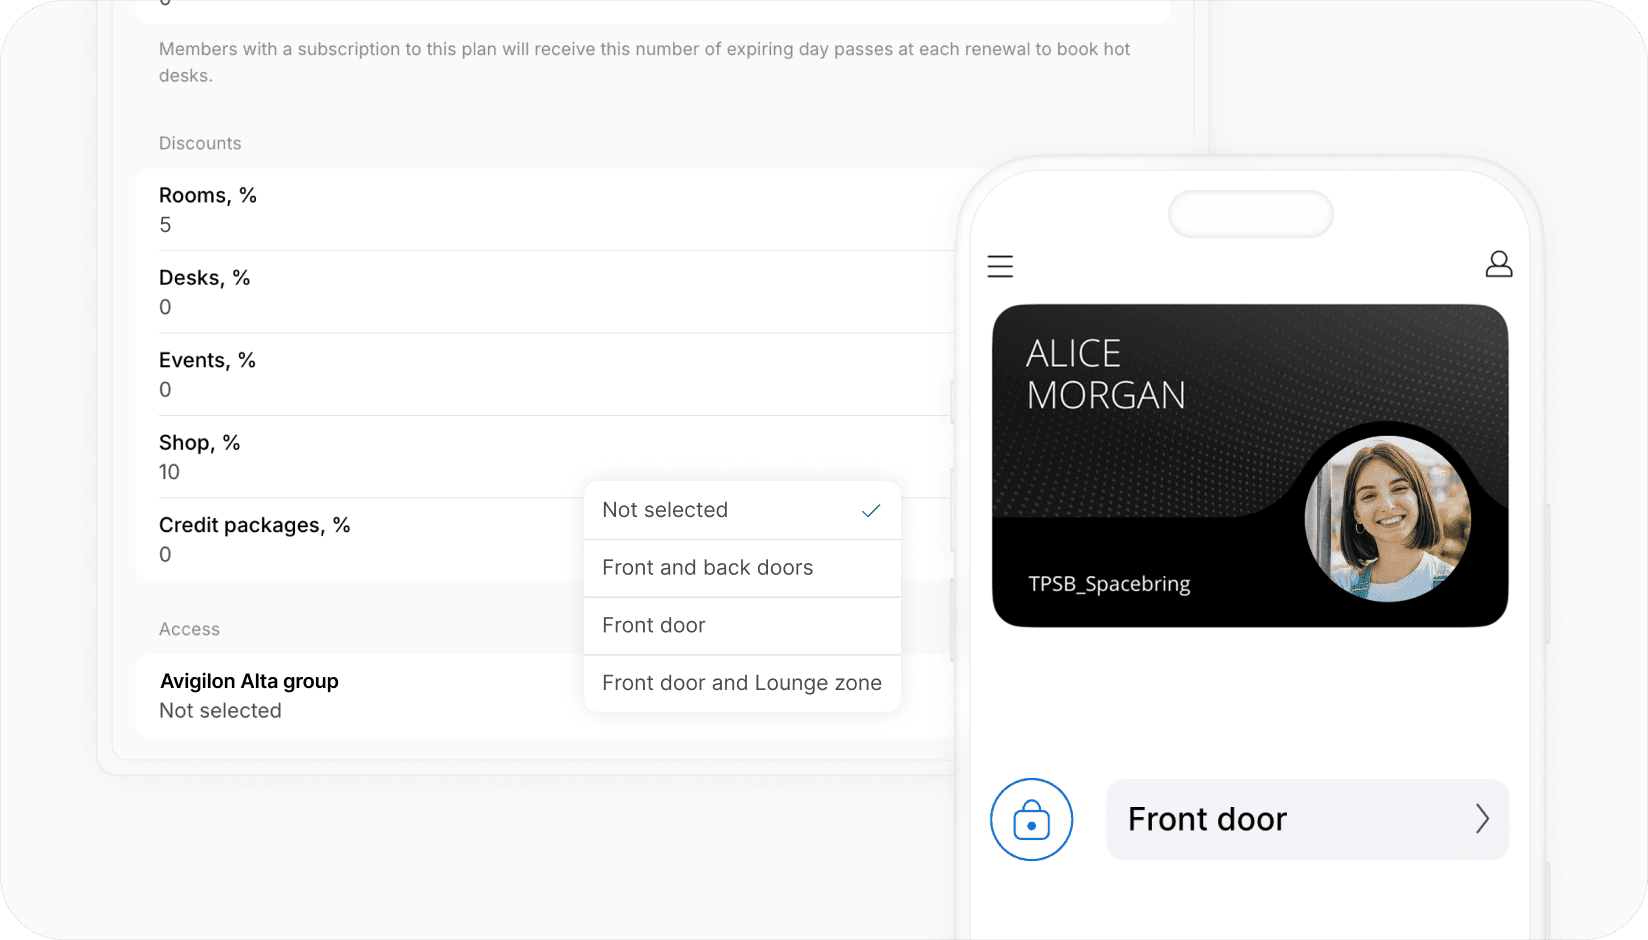
Task: Pick the Front door option in the dropdown list
Action: (654, 626)
